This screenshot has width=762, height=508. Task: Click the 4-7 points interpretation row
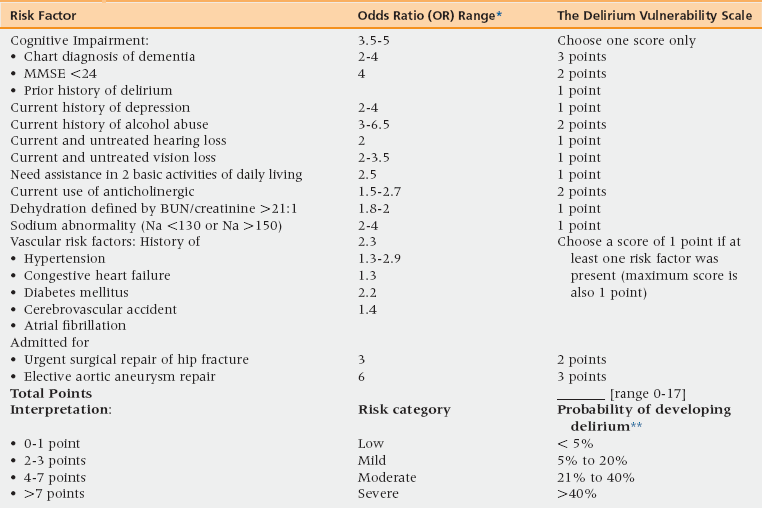[54, 477]
